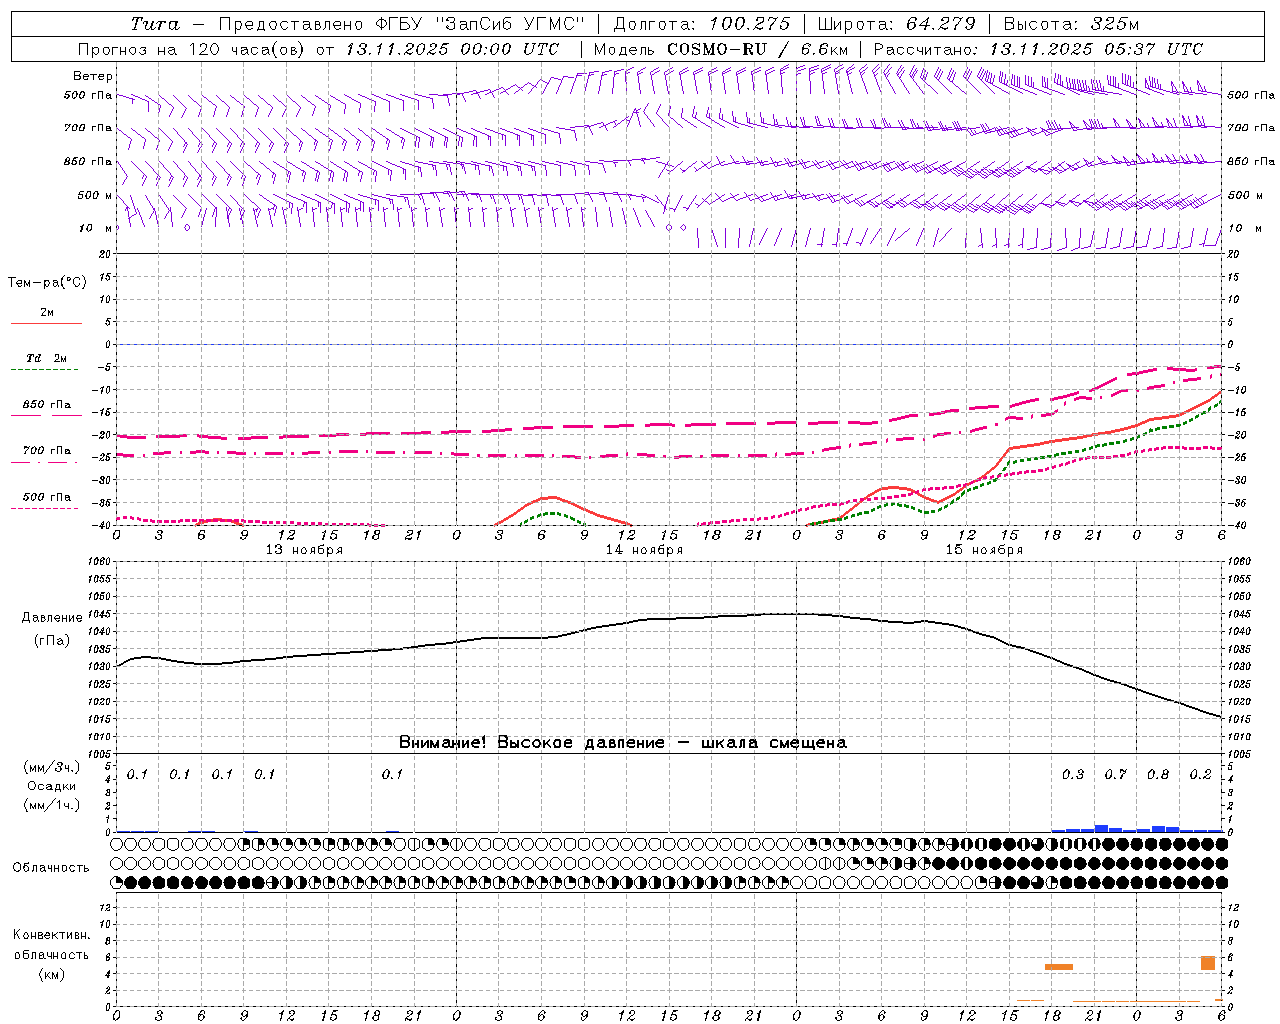Click the precipitation value 0.7
Viewport: 1280px width, 1024px height.
point(1116,775)
